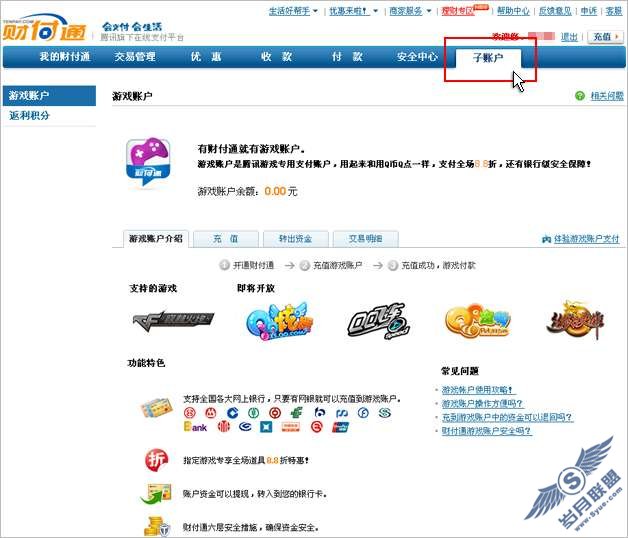628x538 pixels.
Task: Open the 付款 navigation item
Action: click(347, 57)
